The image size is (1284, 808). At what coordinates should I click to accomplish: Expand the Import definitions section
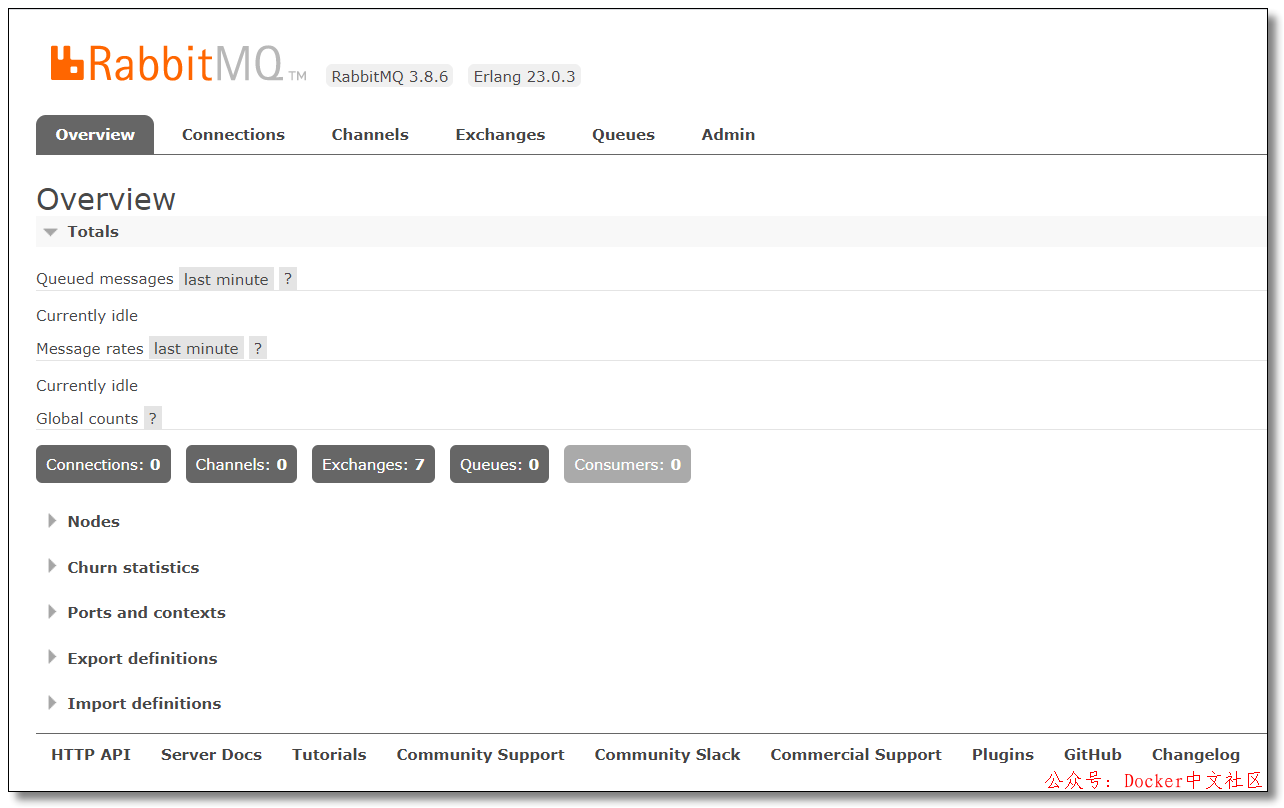point(144,703)
